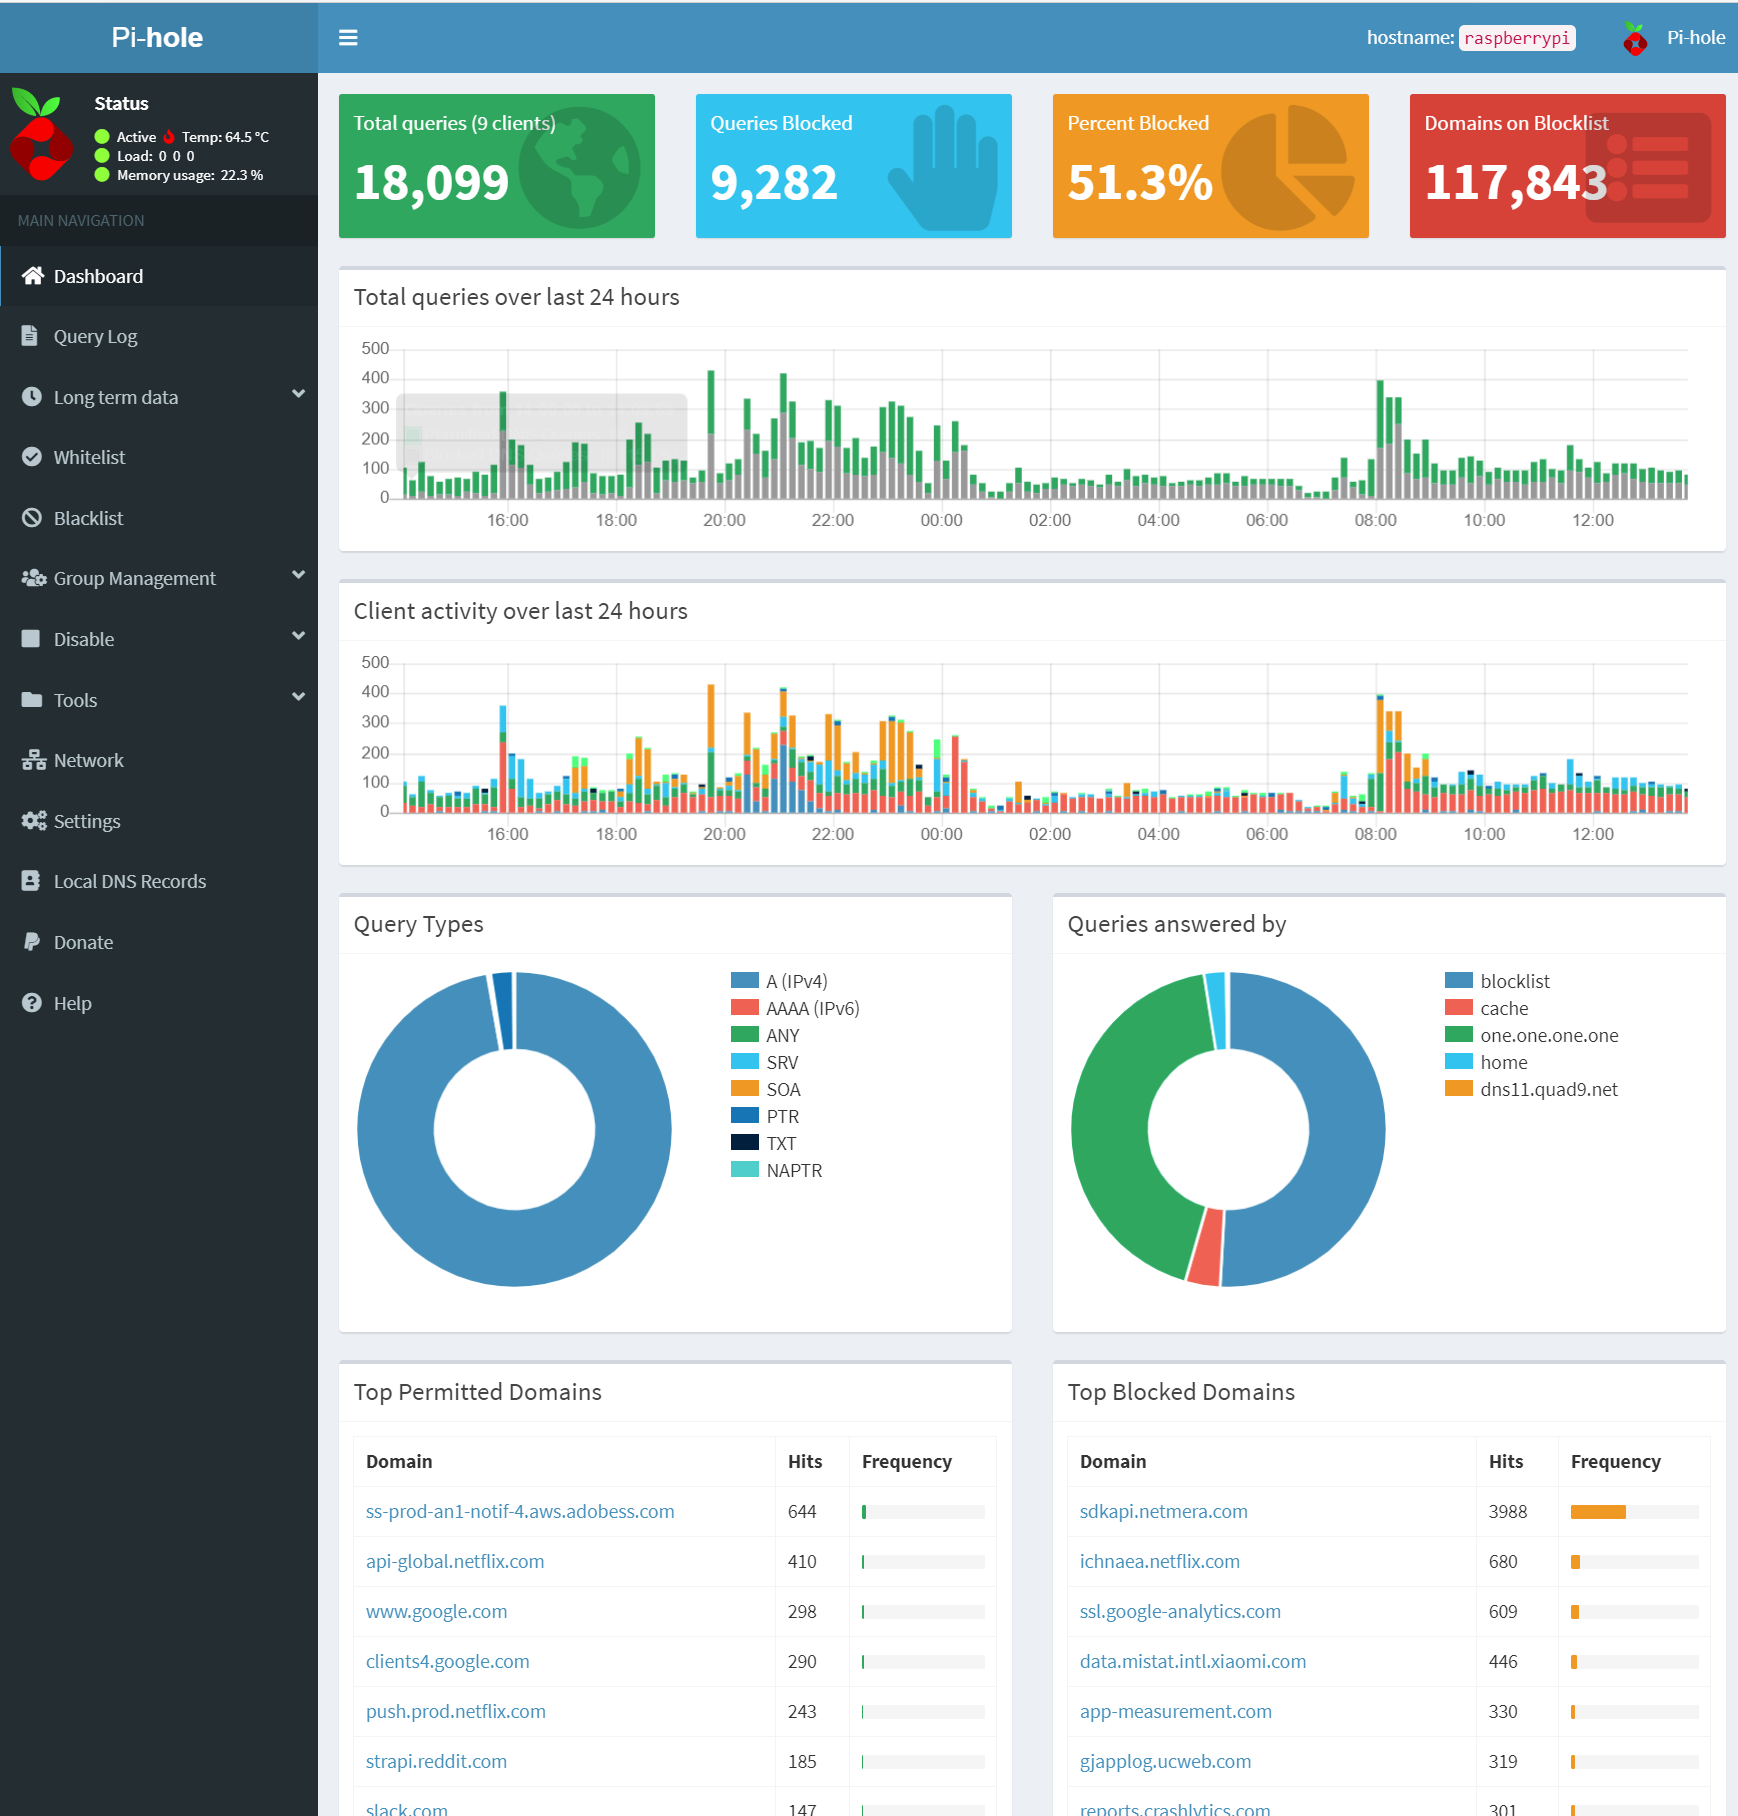Toggle cache in Queries answered by legend

pos(1487,1008)
